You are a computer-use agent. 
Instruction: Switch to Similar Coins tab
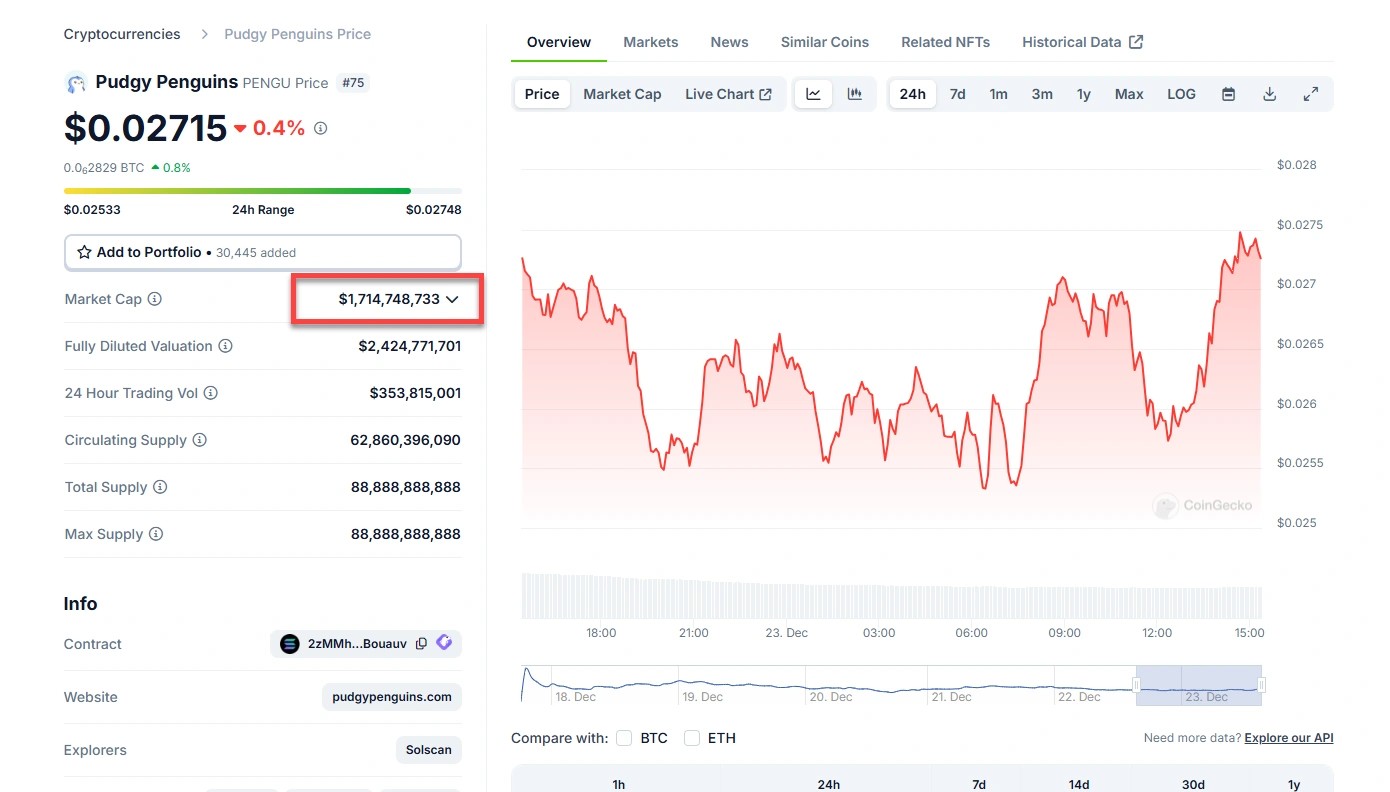click(x=824, y=42)
